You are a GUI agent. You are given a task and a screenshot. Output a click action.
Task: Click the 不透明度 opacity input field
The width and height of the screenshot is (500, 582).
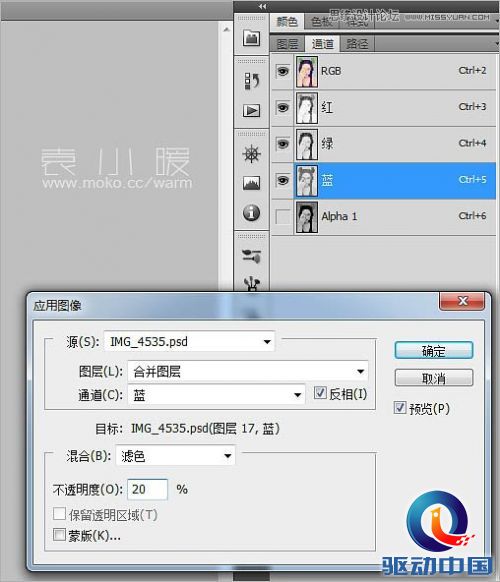147,489
